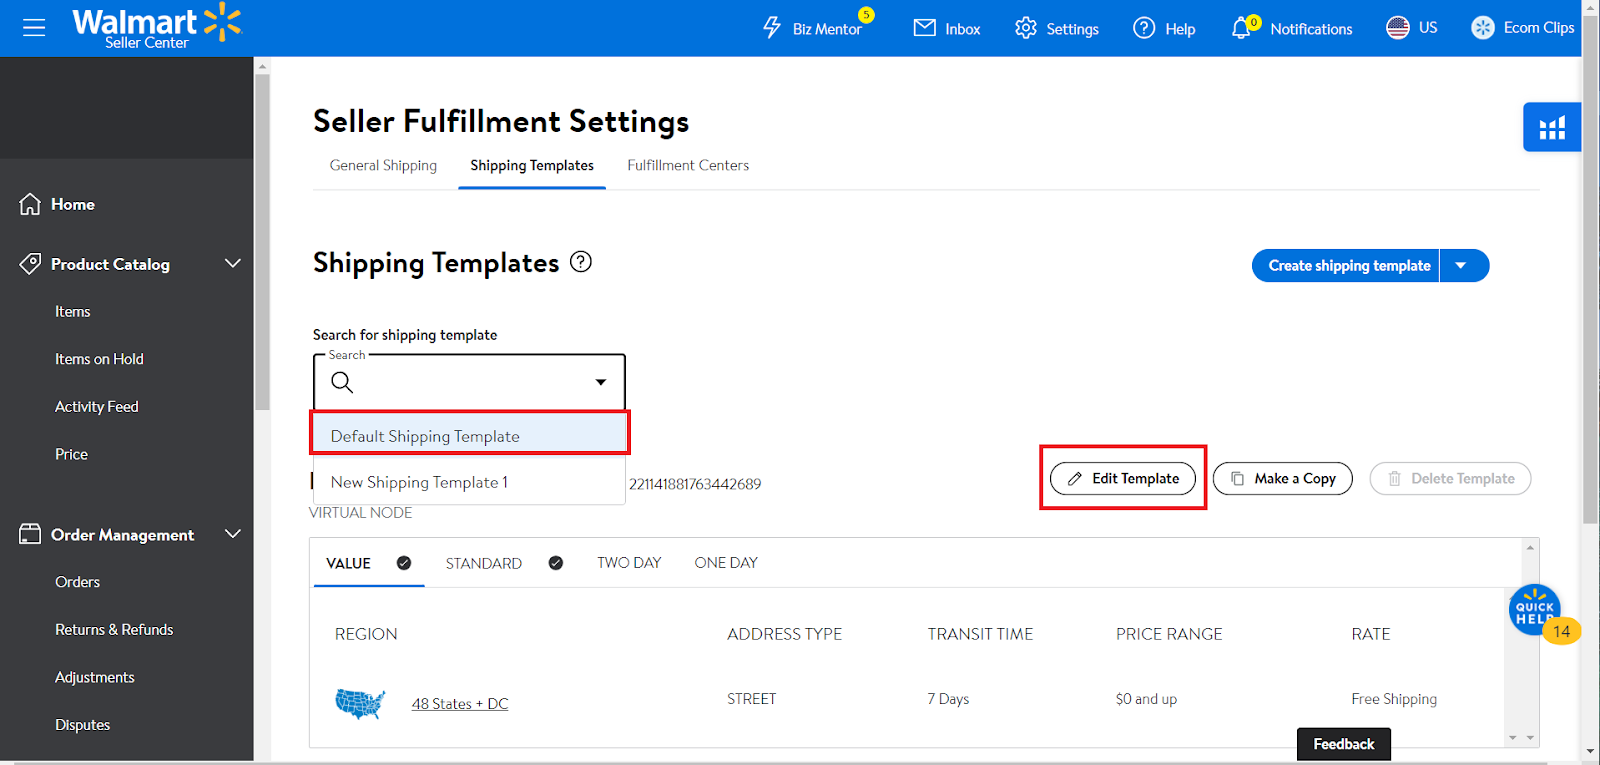Screen dimensions: 1600x765
Task: Open Items on Hold in sidebar
Action: [x=99, y=359]
